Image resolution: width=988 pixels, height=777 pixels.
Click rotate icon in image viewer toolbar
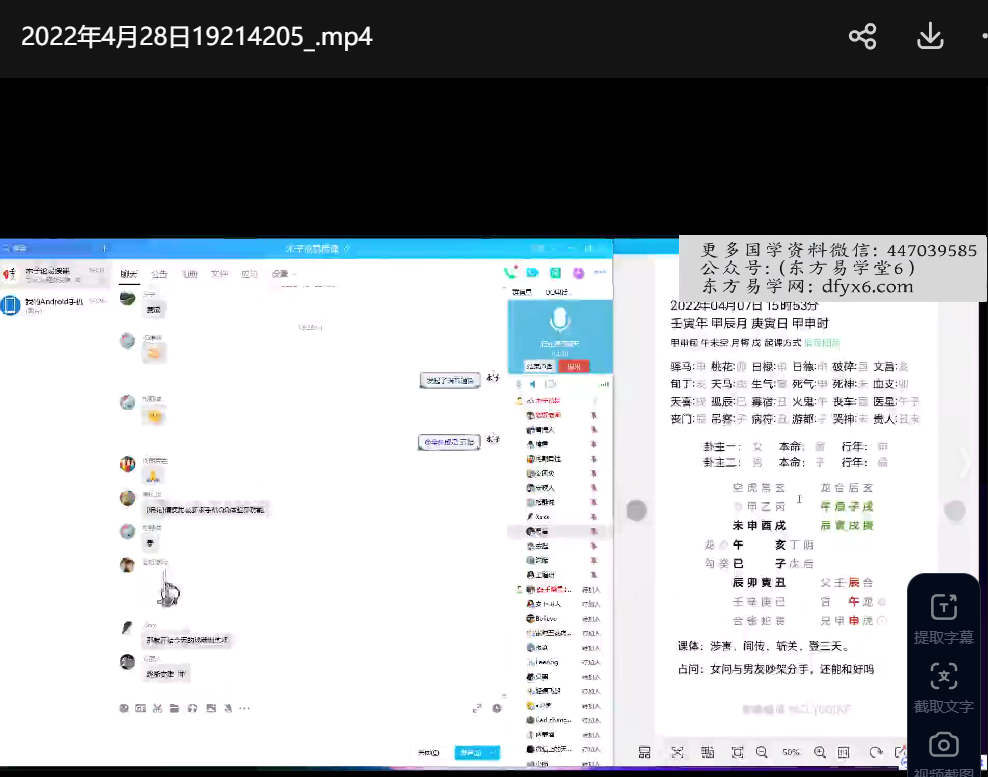tap(875, 752)
